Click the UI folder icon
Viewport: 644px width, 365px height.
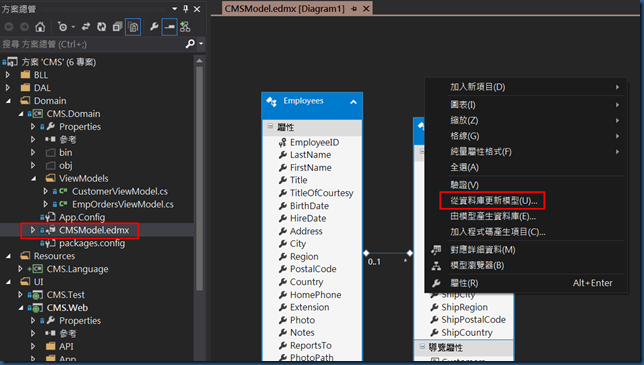pos(25,282)
